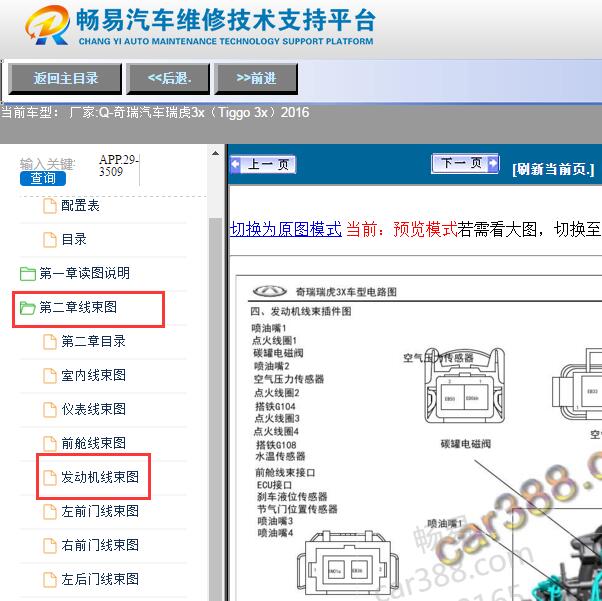
Task: Click the page icon beside 右前门线束图
Action: click(x=50, y=546)
